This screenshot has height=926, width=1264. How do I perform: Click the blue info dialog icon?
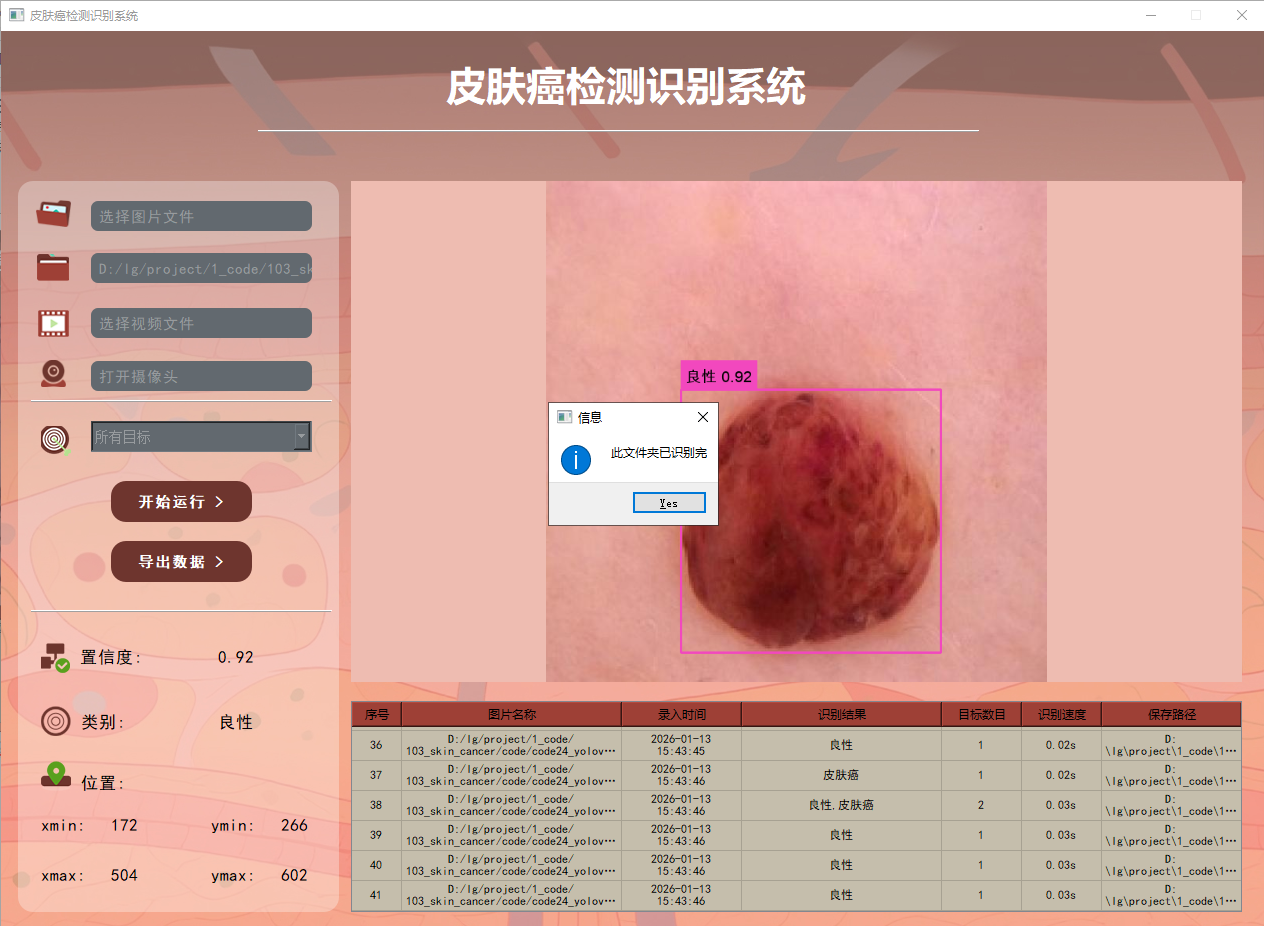576,460
